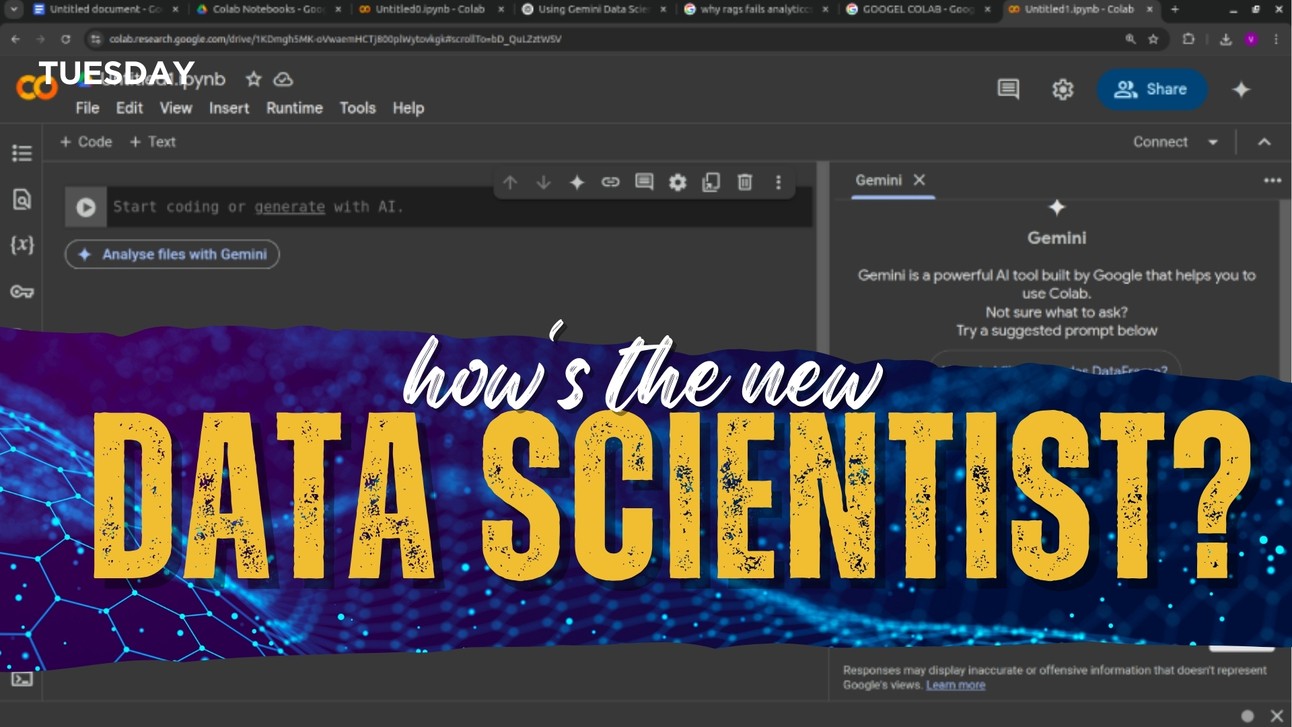Open the browser extensions icon
Screen dimensions: 1292x727
pyautogui.click(x=1189, y=39)
